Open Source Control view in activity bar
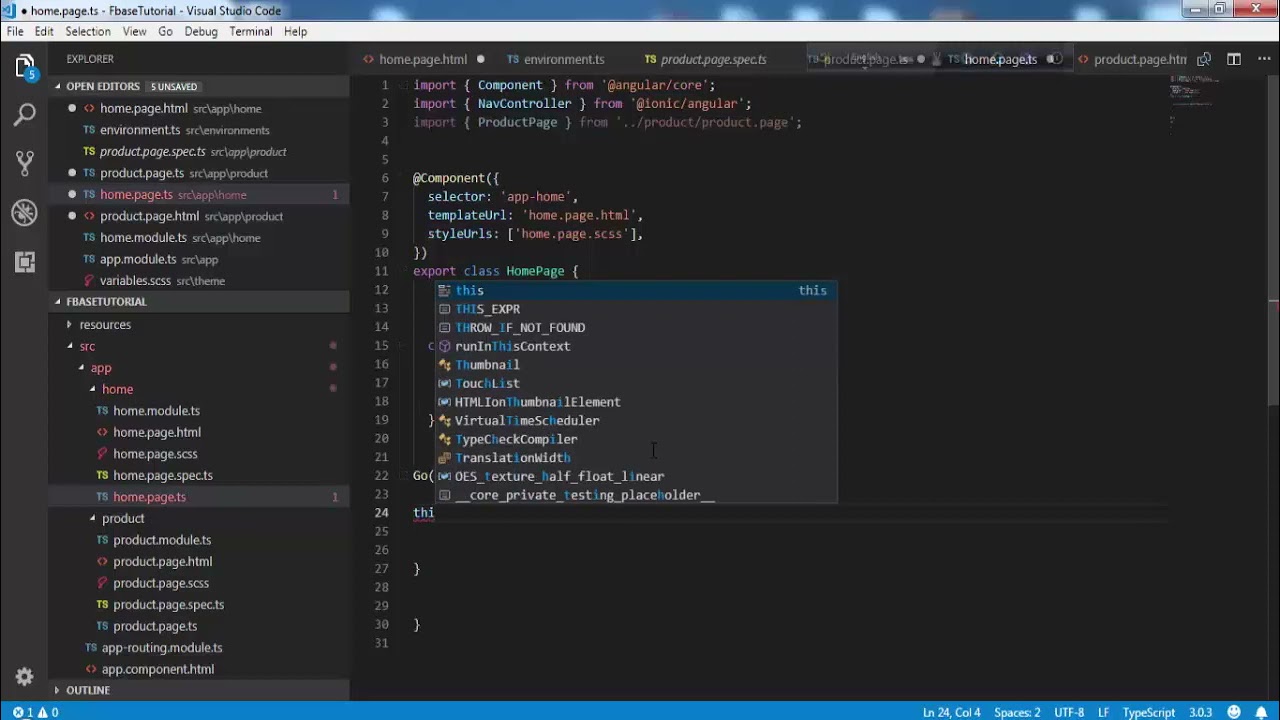Image resolution: width=1280 pixels, height=720 pixels. point(24,163)
